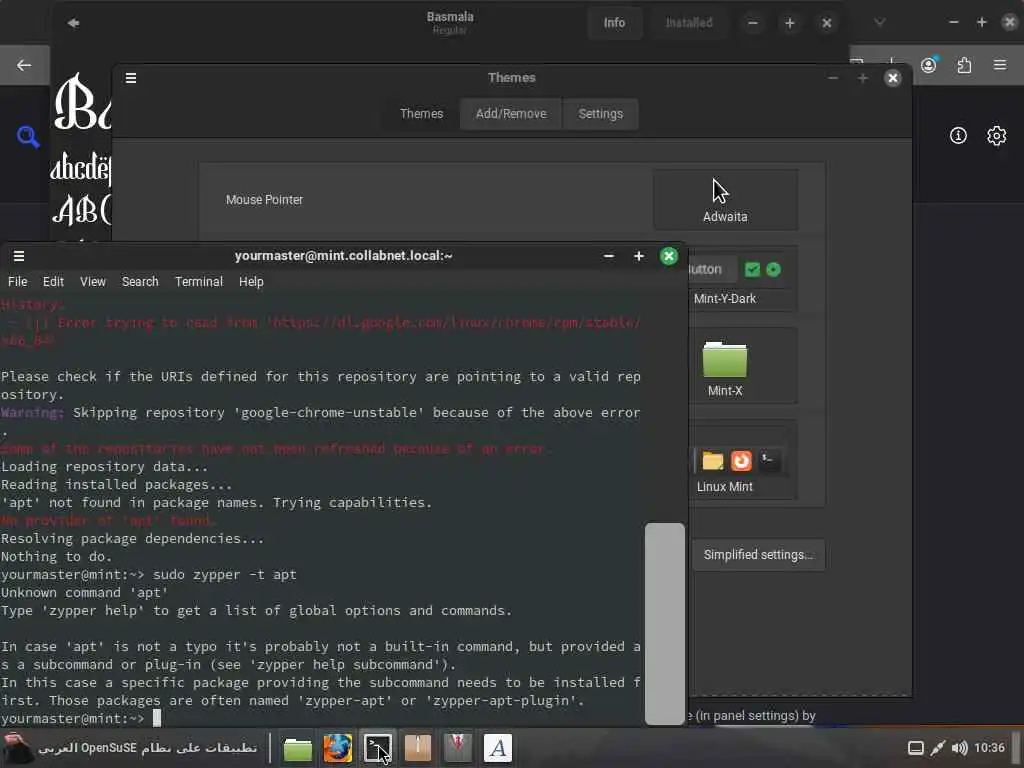Open the network tray icon
Image resolution: width=1024 pixels, height=768 pixels.
tap(938, 748)
